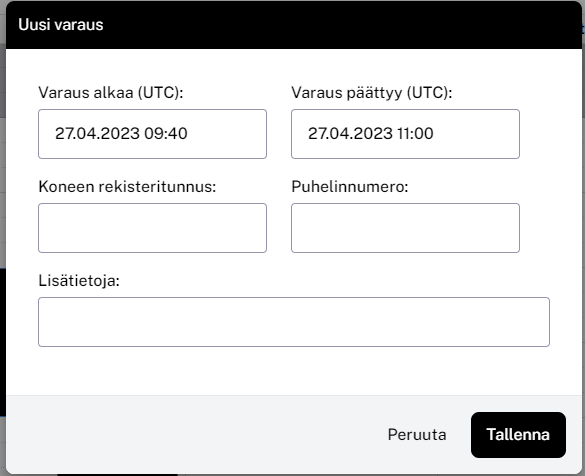Image resolution: width=585 pixels, height=476 pixels.
Task: Click the "Koneen rekisteritunnus:" label
Action: (127, 187)
